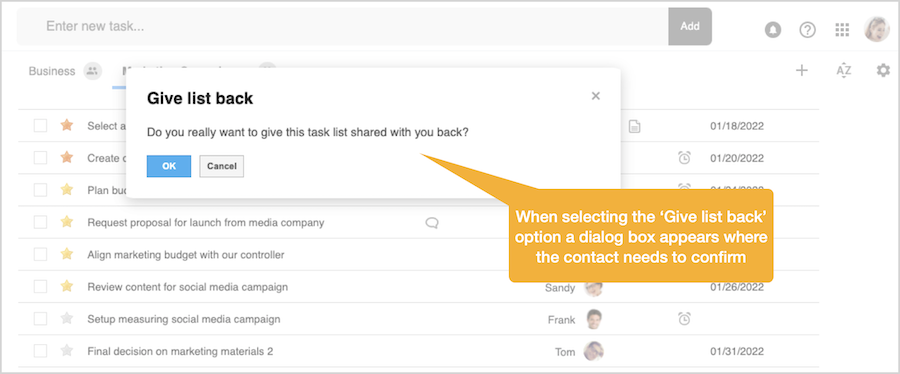This screenshot has height=374, width=900.
Task: Open the apps grid icon
Action: (842, 30)
